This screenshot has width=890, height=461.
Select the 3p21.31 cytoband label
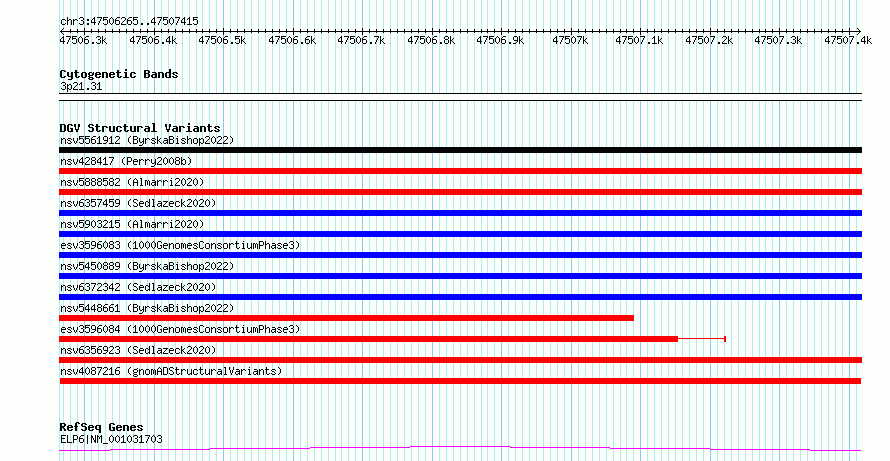tap(81, 87)
